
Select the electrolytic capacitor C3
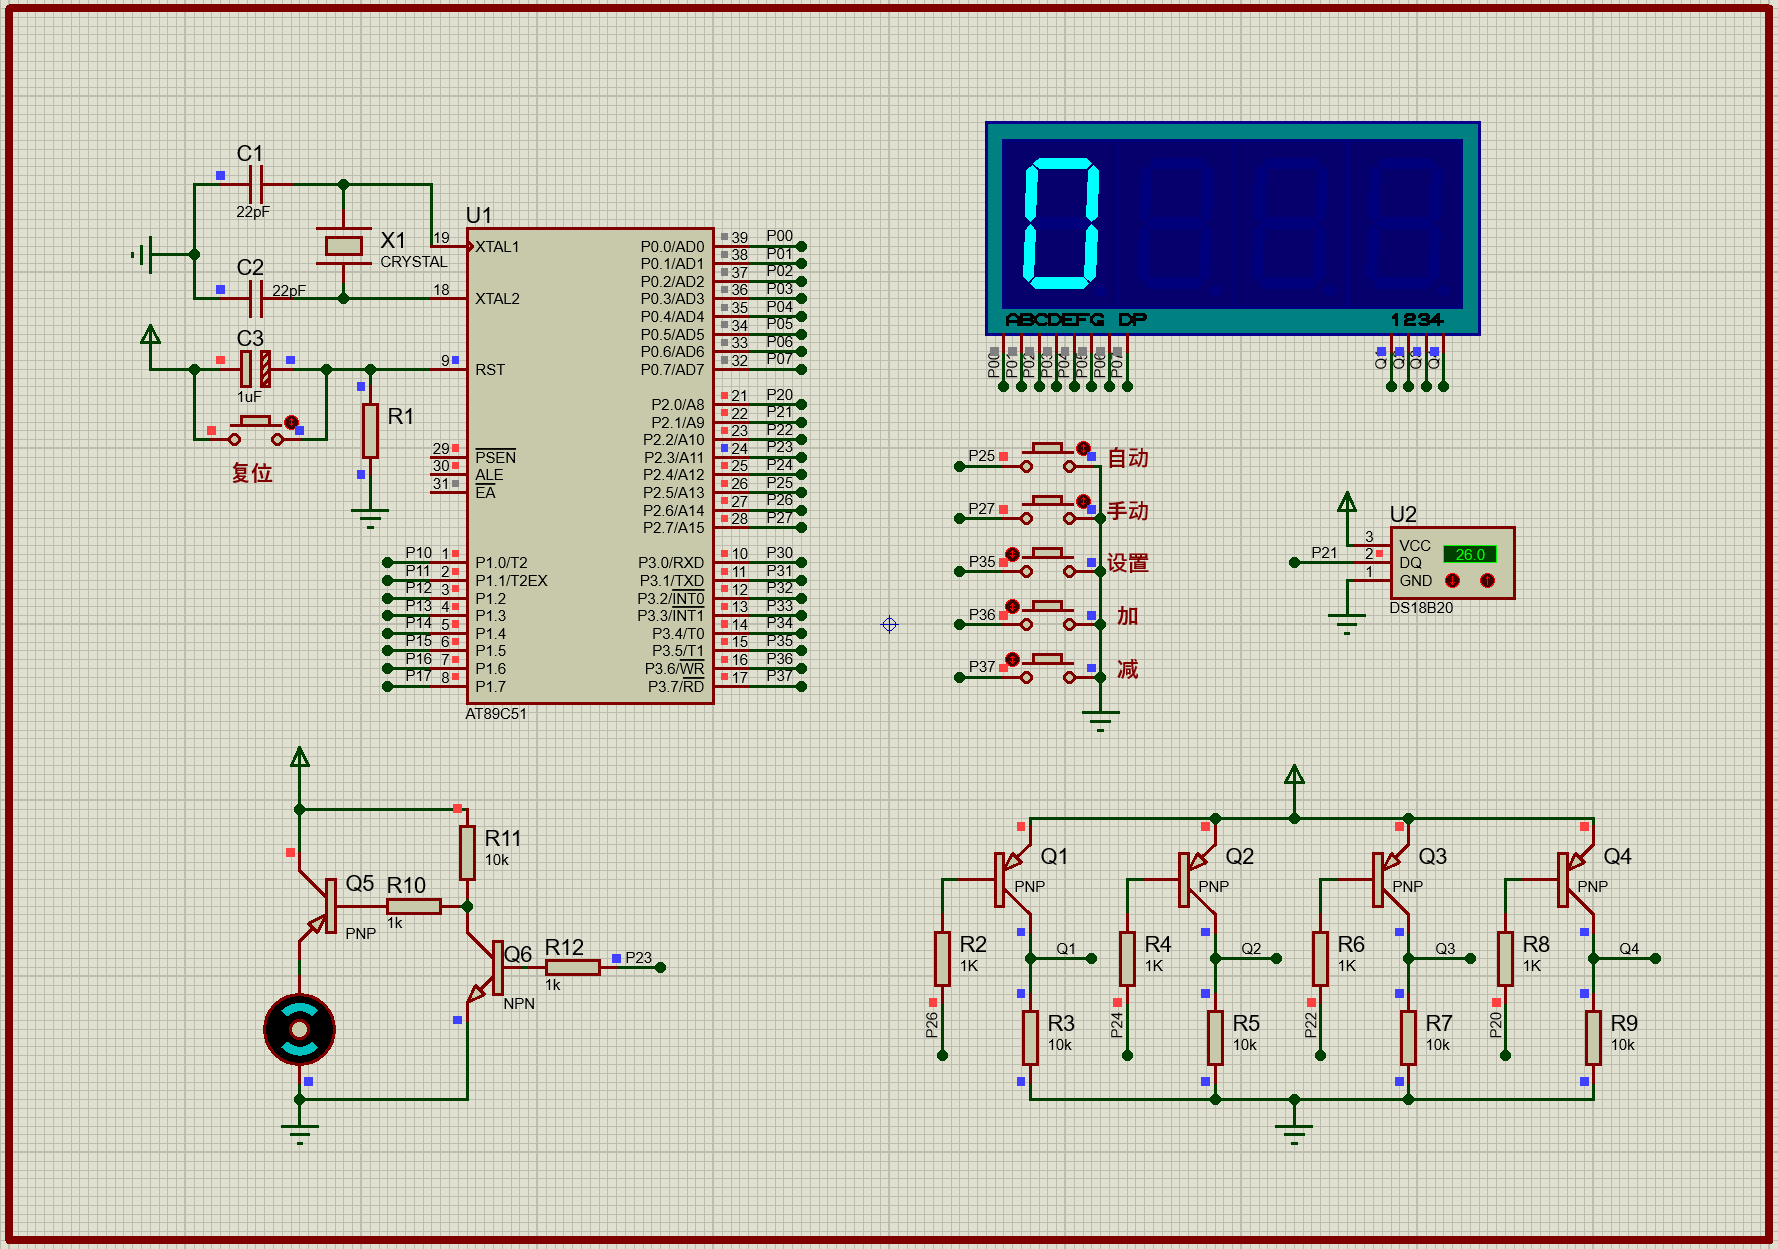(255, 369)
